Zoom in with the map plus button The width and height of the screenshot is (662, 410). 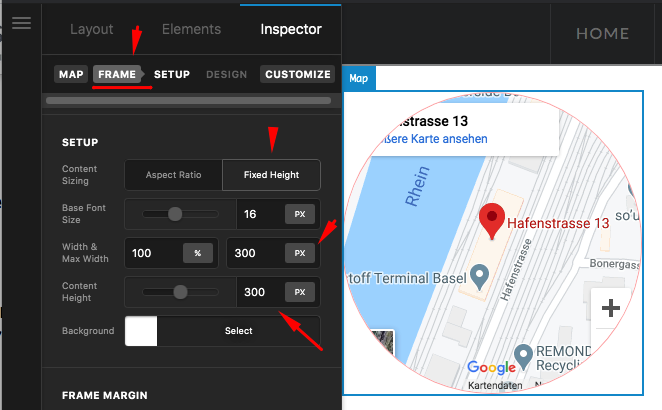pos(610,308)
